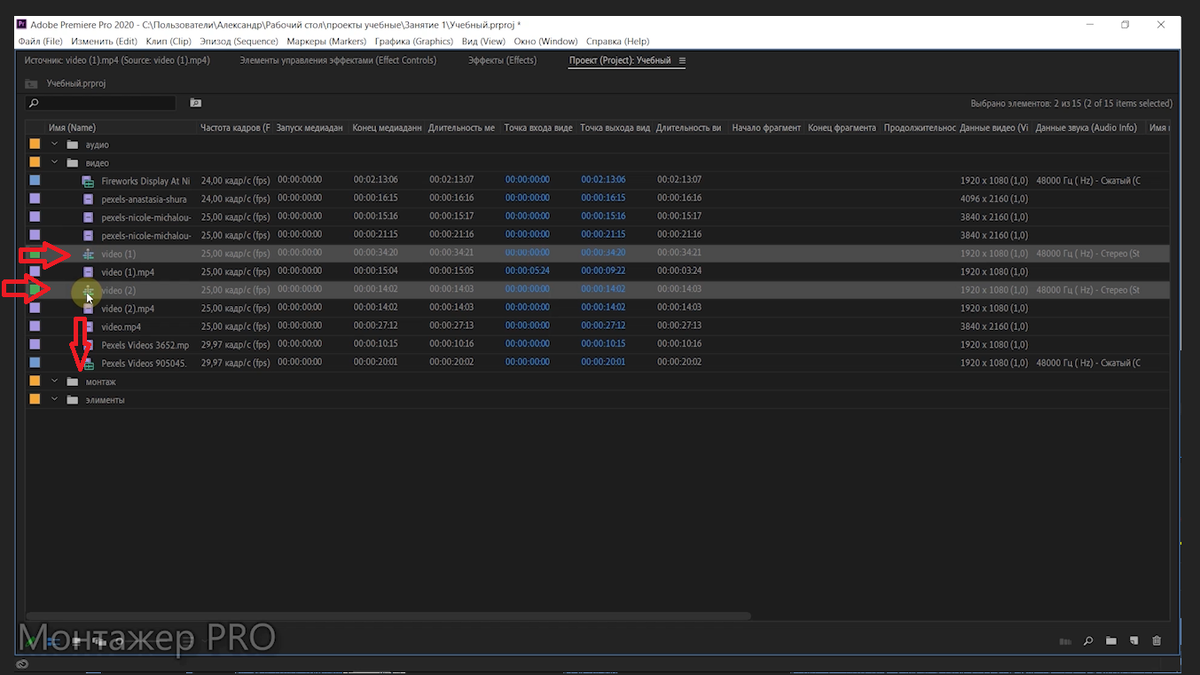Sort by the Конец медиаданн column header

(x=387, y=128)
